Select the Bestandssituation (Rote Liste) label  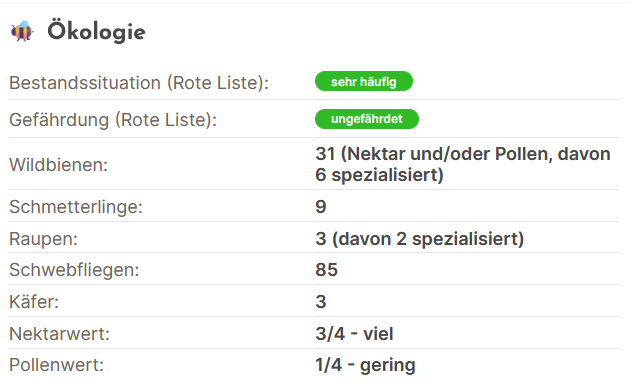coord(139,83)
